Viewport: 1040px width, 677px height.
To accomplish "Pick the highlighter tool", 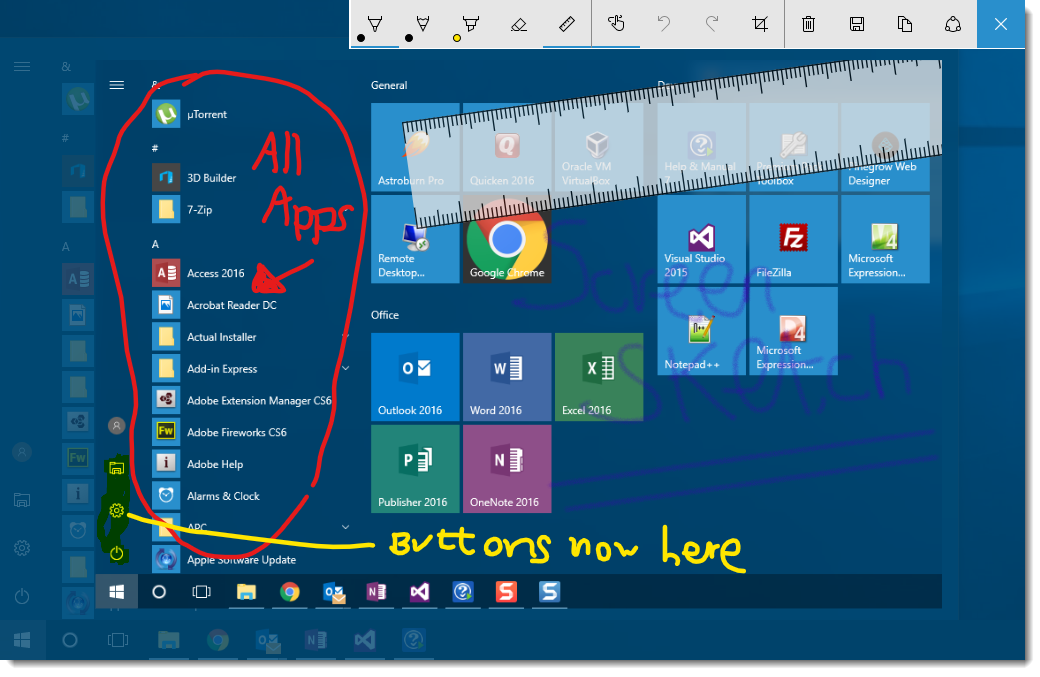I will pyautogui.click(x=470, y=24).
